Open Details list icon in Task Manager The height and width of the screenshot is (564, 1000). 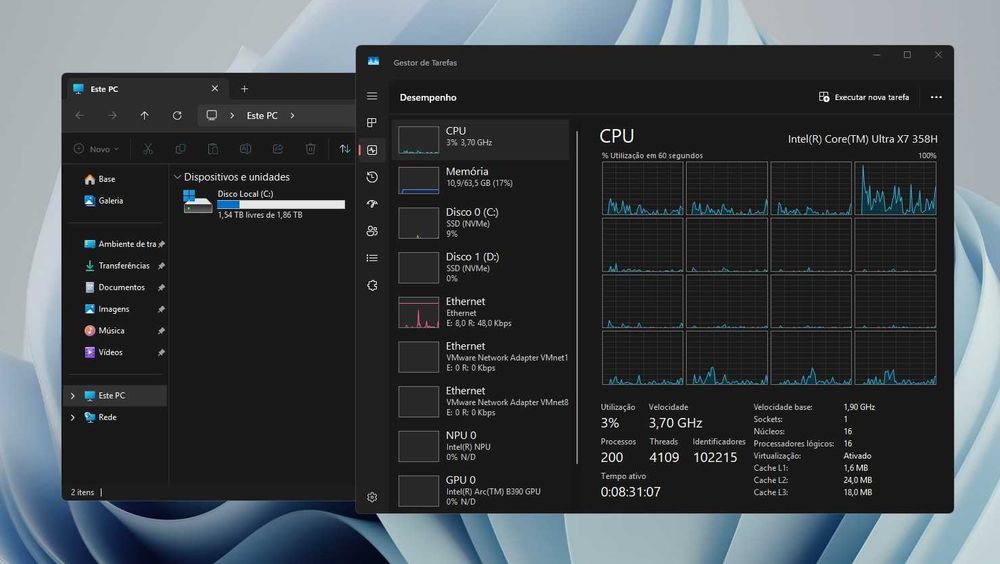(372, 258)
